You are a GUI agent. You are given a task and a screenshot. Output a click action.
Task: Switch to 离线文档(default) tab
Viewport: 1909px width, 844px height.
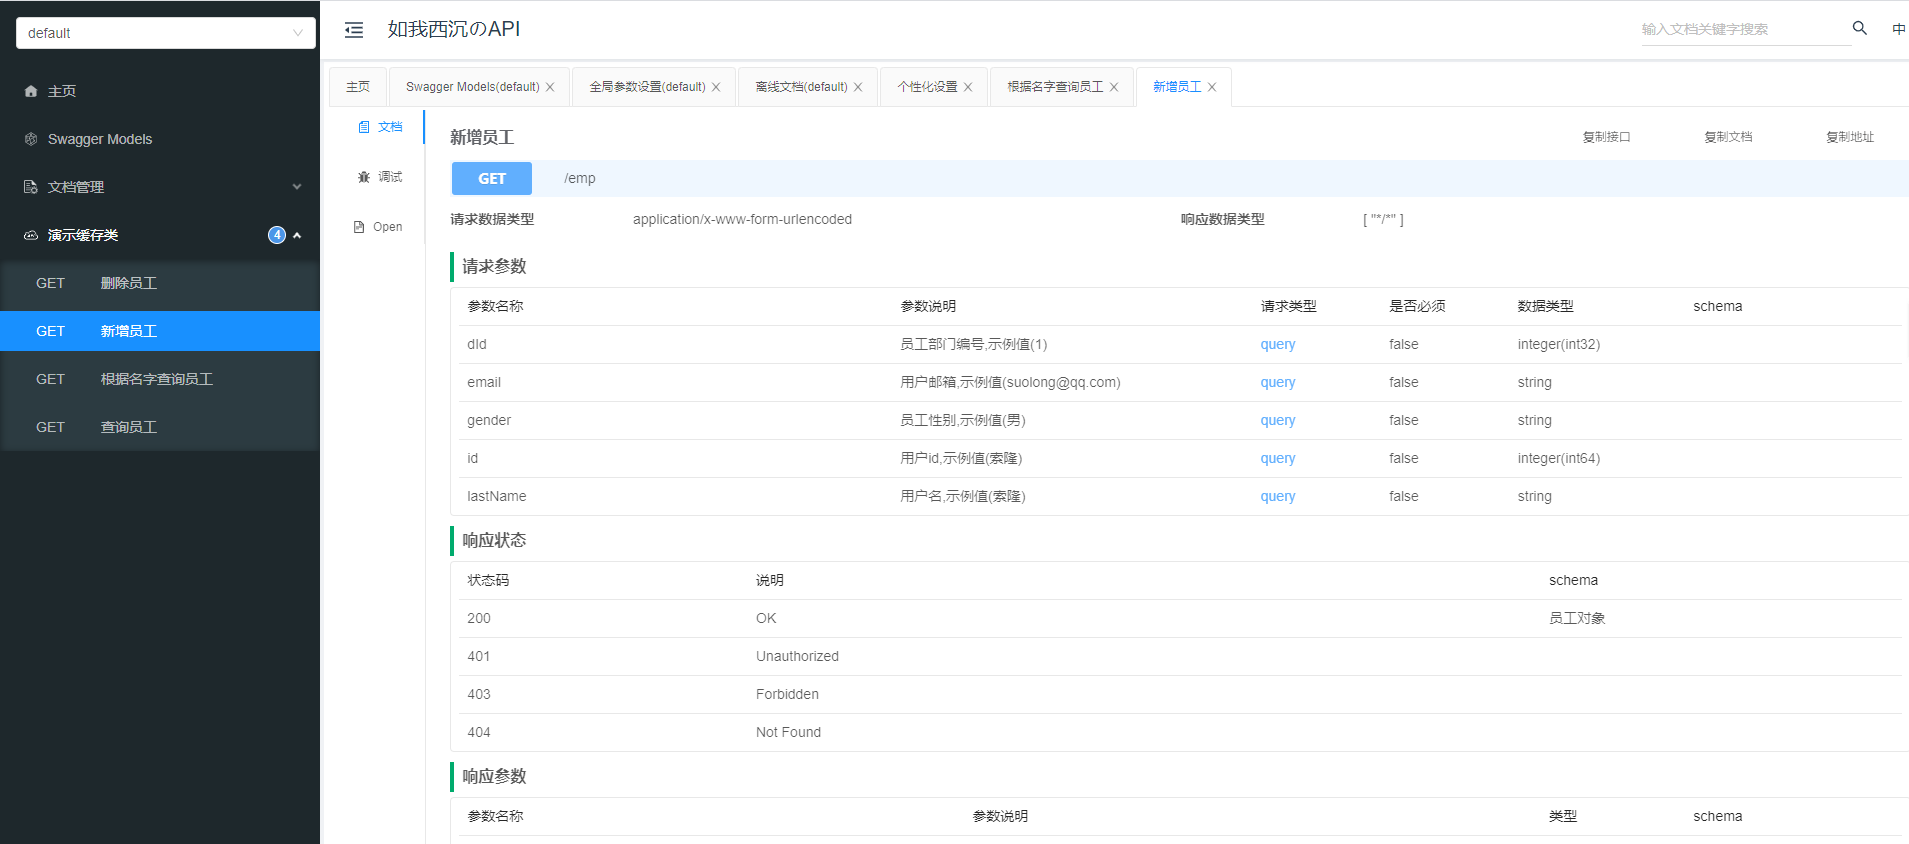click(x=801, y=87)
